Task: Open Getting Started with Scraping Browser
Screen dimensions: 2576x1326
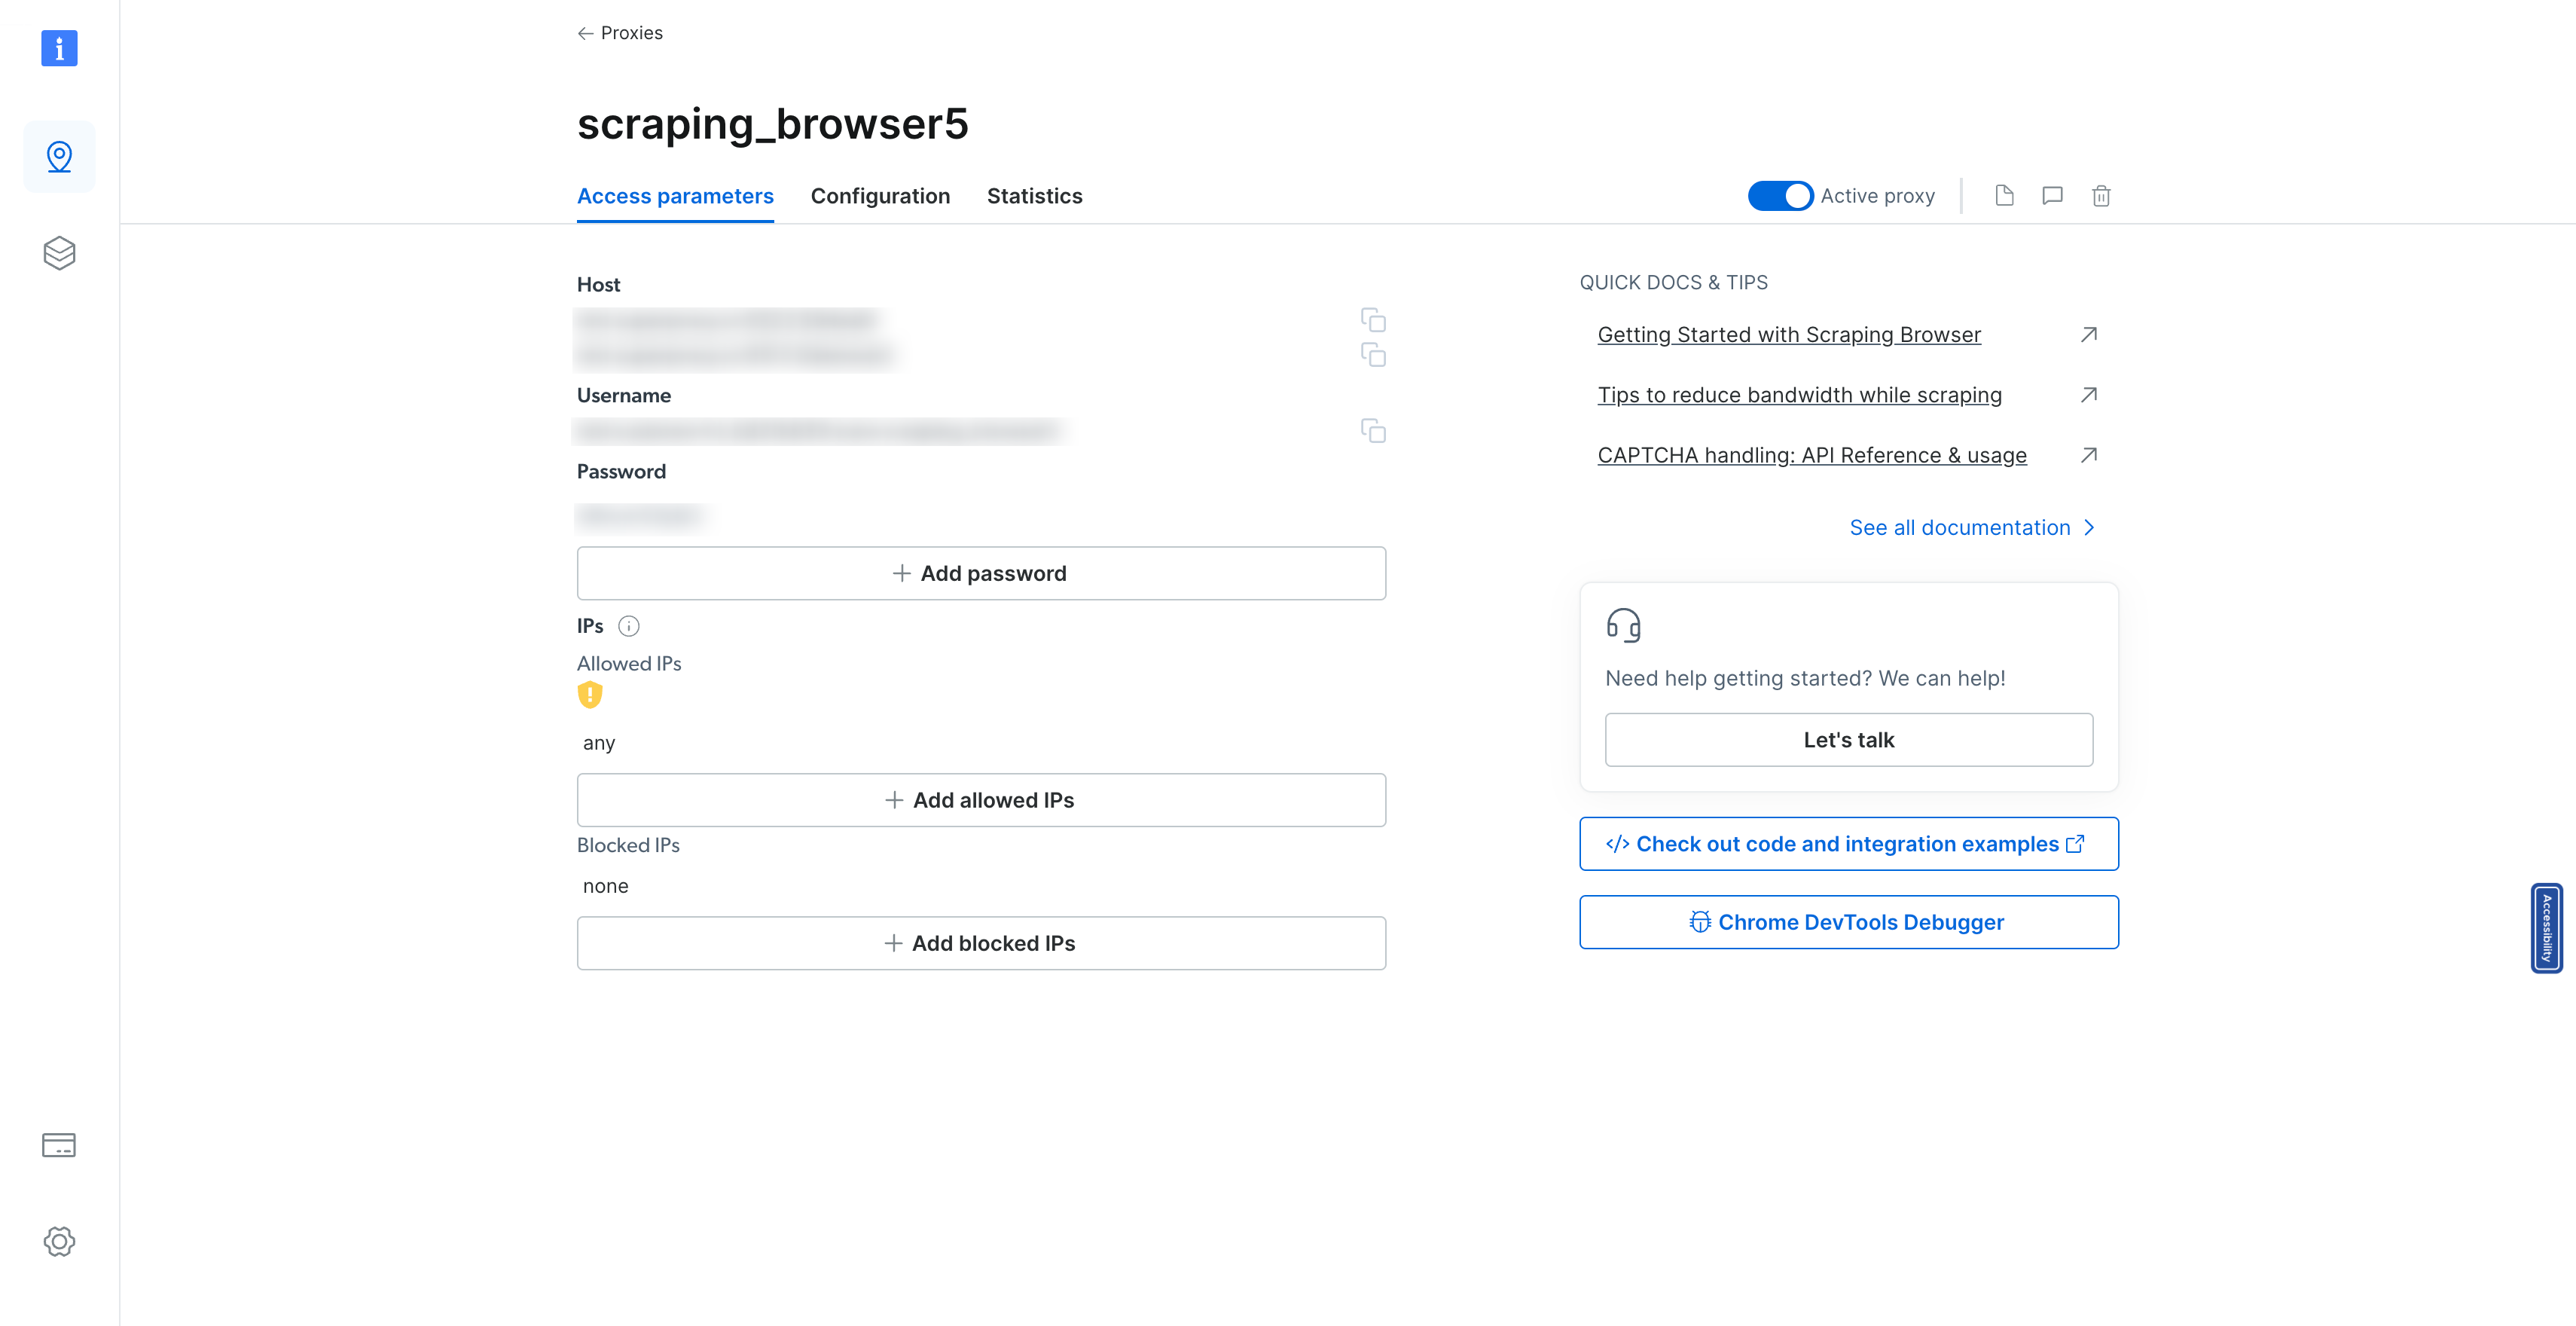Action: tap(1788, 333)
